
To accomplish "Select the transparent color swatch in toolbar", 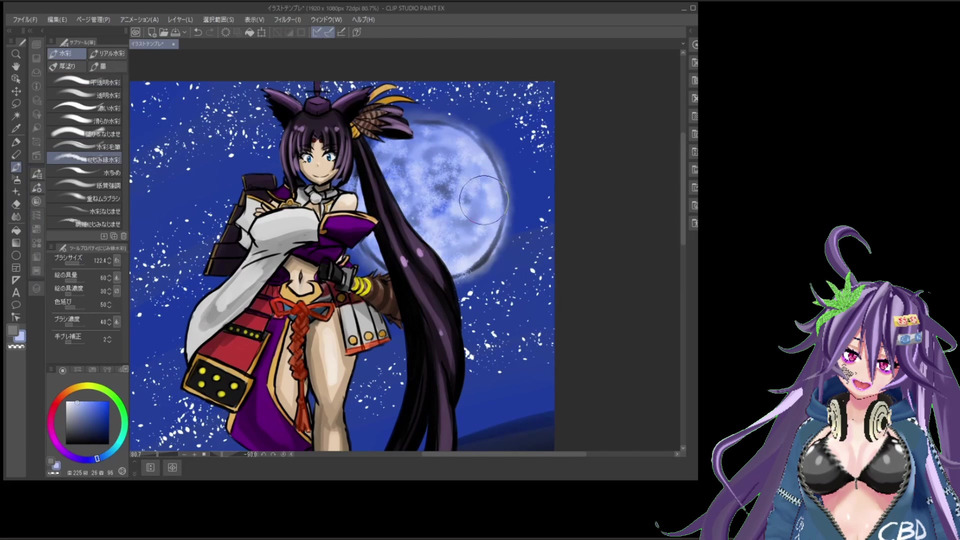I will [x=17, y=347].
